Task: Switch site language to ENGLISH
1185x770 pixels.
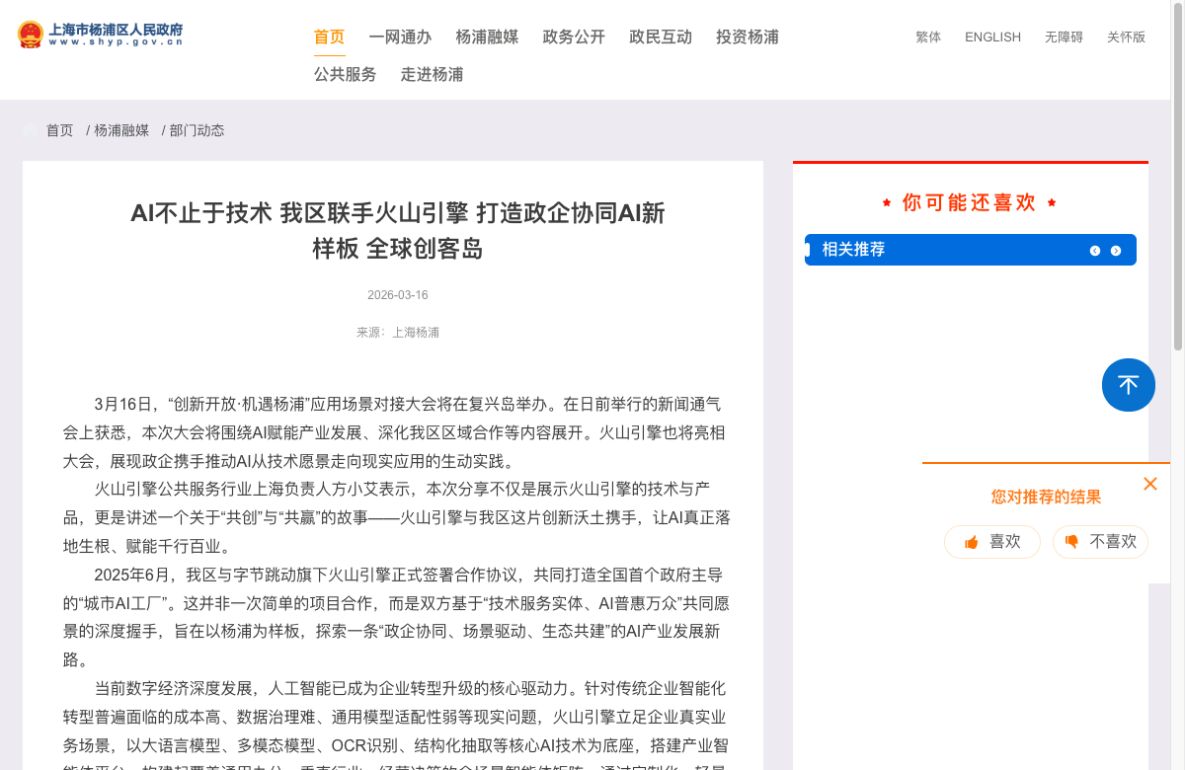Action: click(x=992, y=37)
